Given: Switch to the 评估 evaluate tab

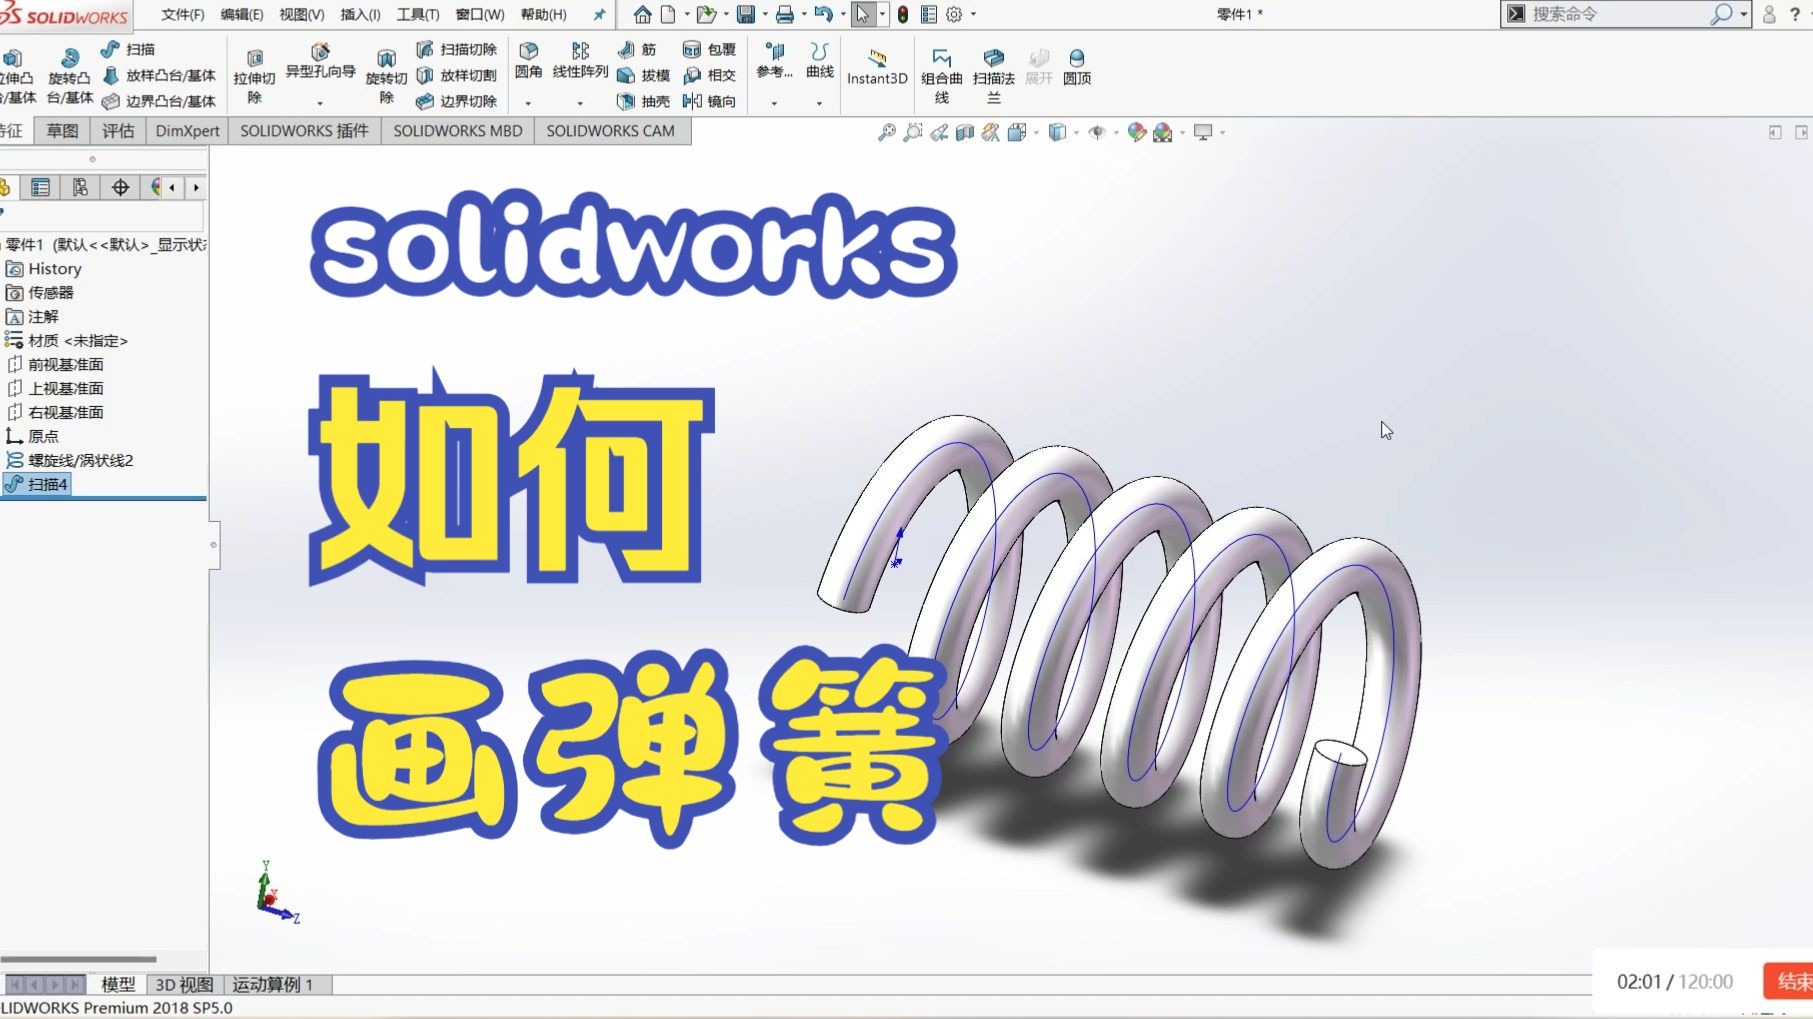Looking at the screenshot, I should tap(118, 131).
